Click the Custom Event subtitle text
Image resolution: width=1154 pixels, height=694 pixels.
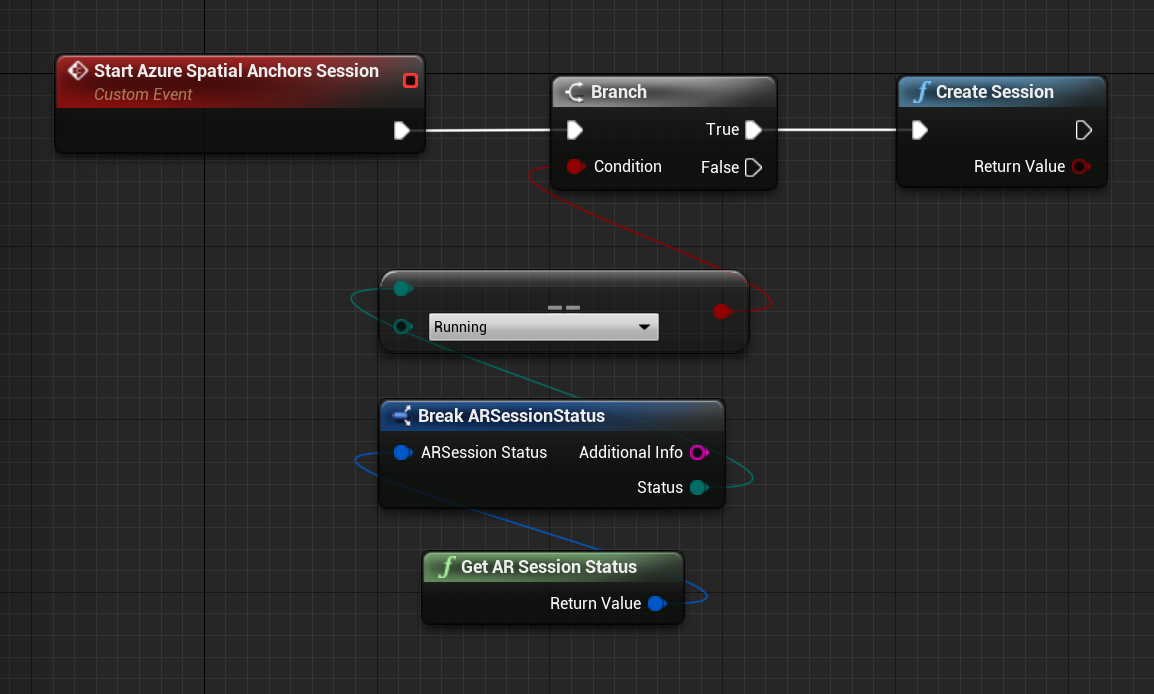[x=143, y=94]
